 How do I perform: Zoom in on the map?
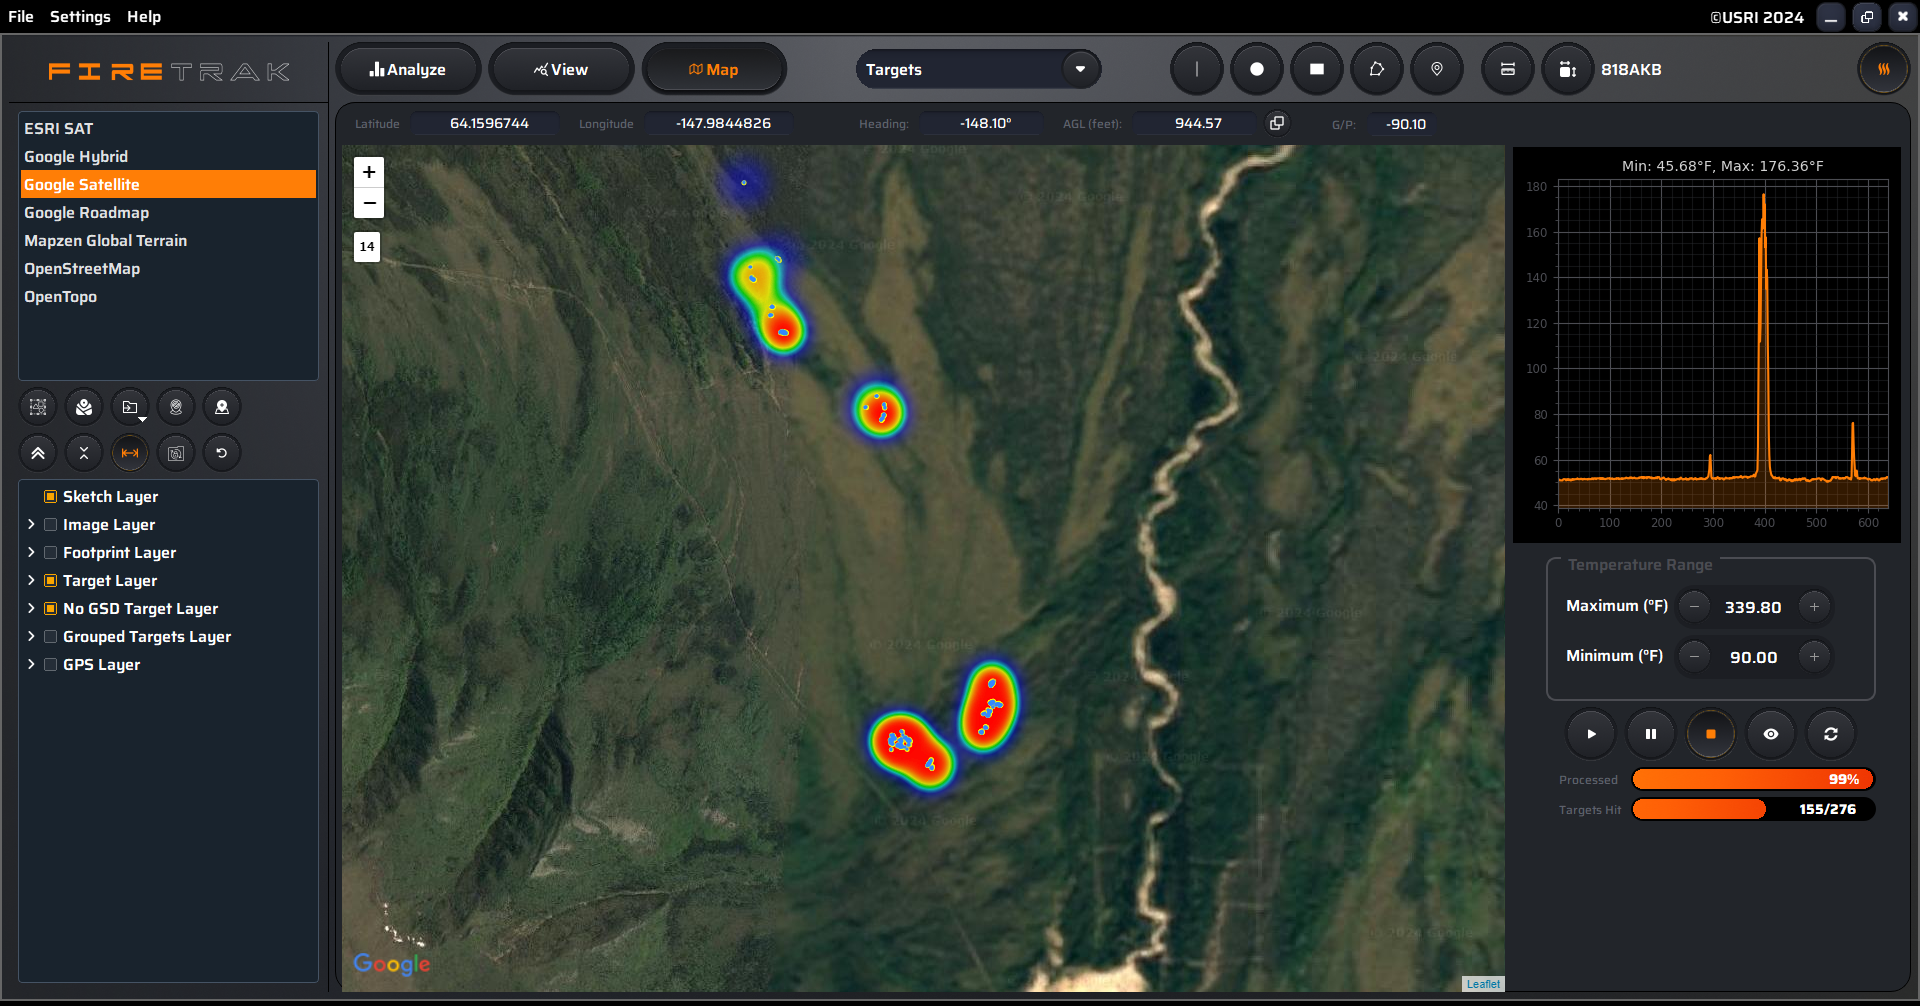pos(369,172)
